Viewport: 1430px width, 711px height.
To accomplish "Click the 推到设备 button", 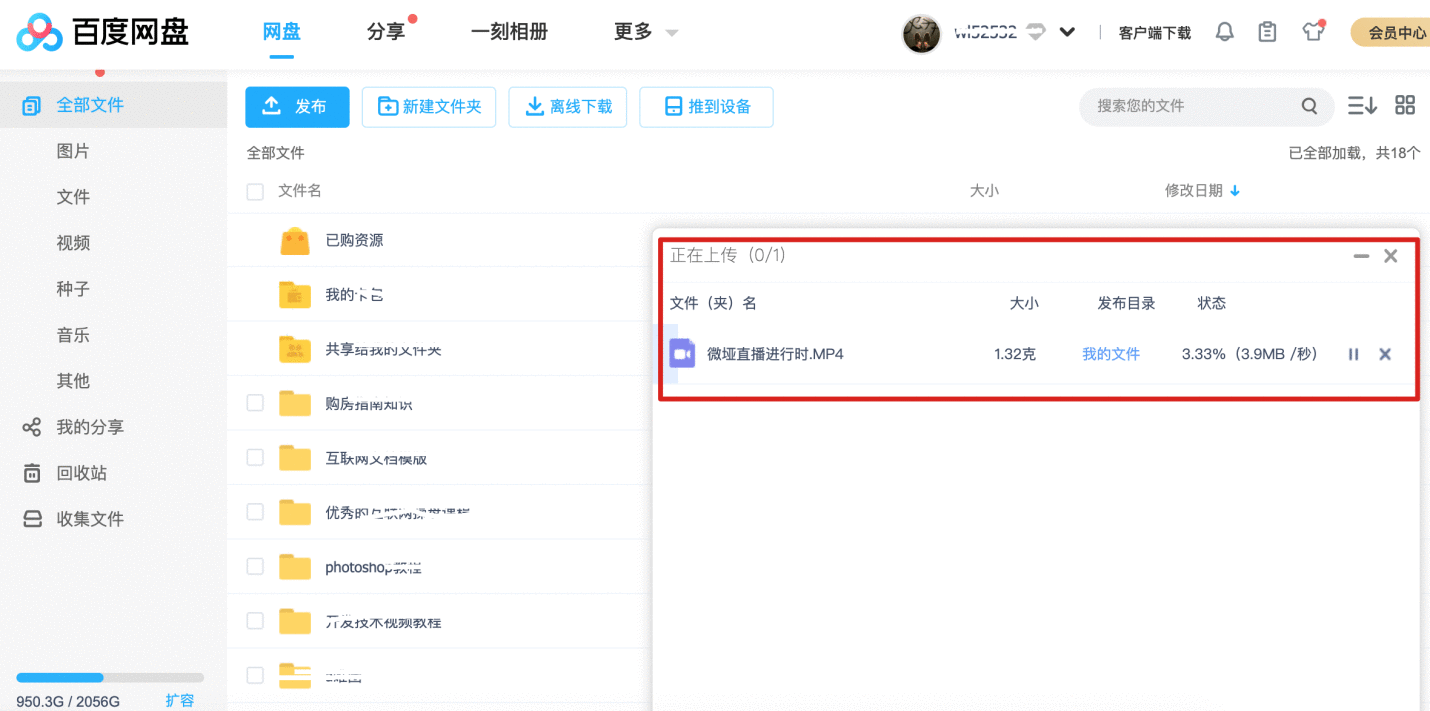I will coord(706,107).
